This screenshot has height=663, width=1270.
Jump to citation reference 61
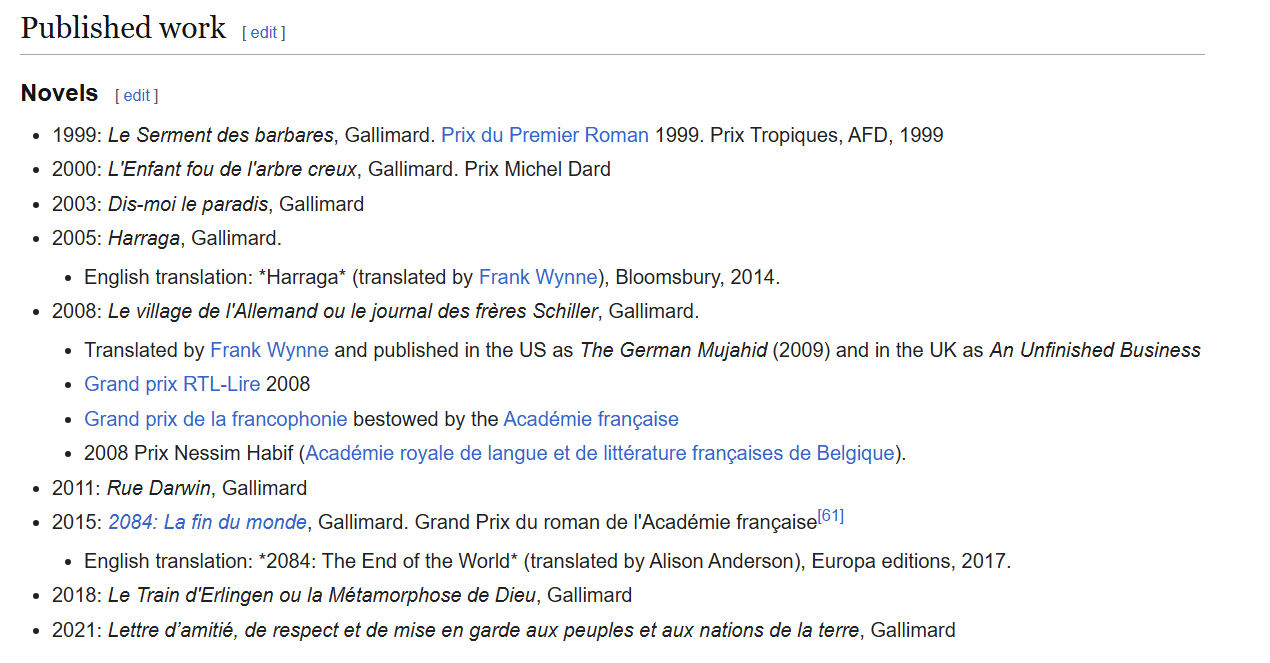(831, 516)
